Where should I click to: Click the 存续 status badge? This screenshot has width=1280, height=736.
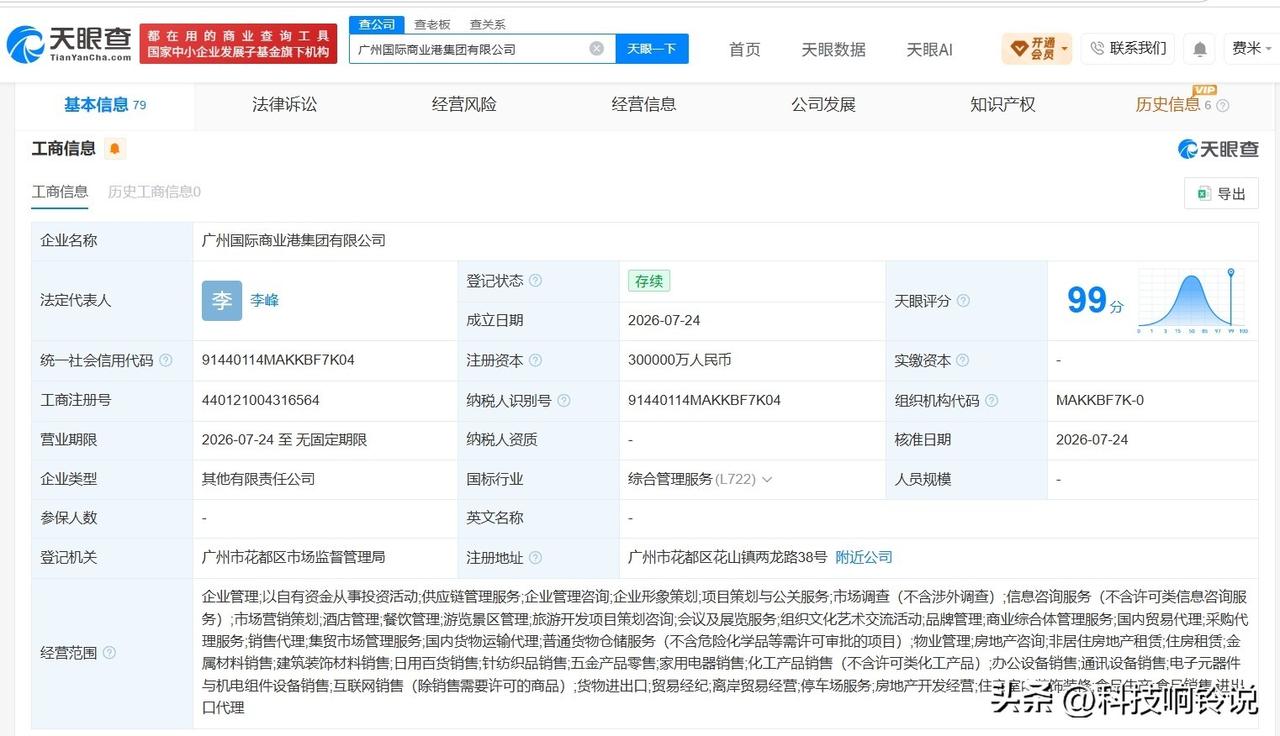(x=649, y=281)
